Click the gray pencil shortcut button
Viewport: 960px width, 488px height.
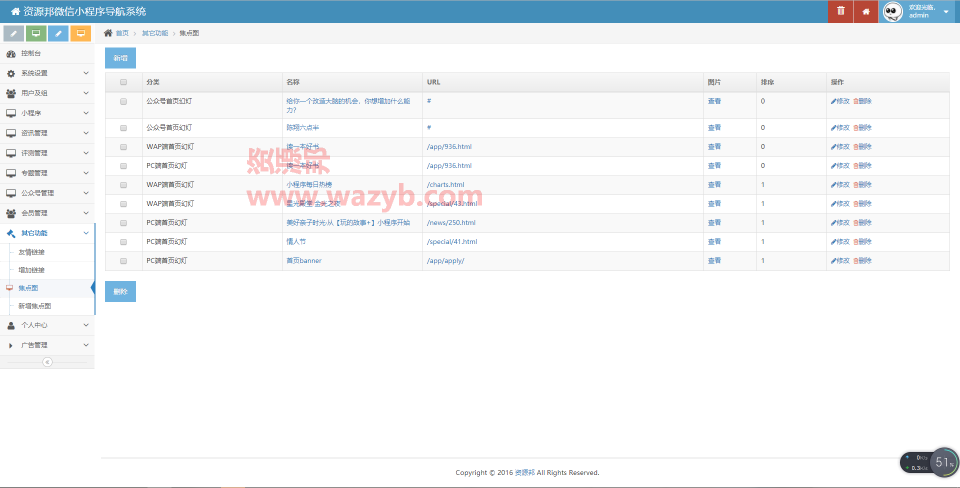(x=13, y=34)
